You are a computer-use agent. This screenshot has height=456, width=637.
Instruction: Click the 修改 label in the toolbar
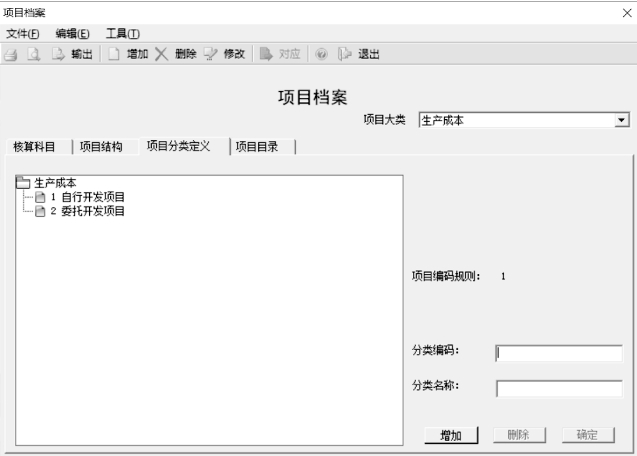(234, 54)
